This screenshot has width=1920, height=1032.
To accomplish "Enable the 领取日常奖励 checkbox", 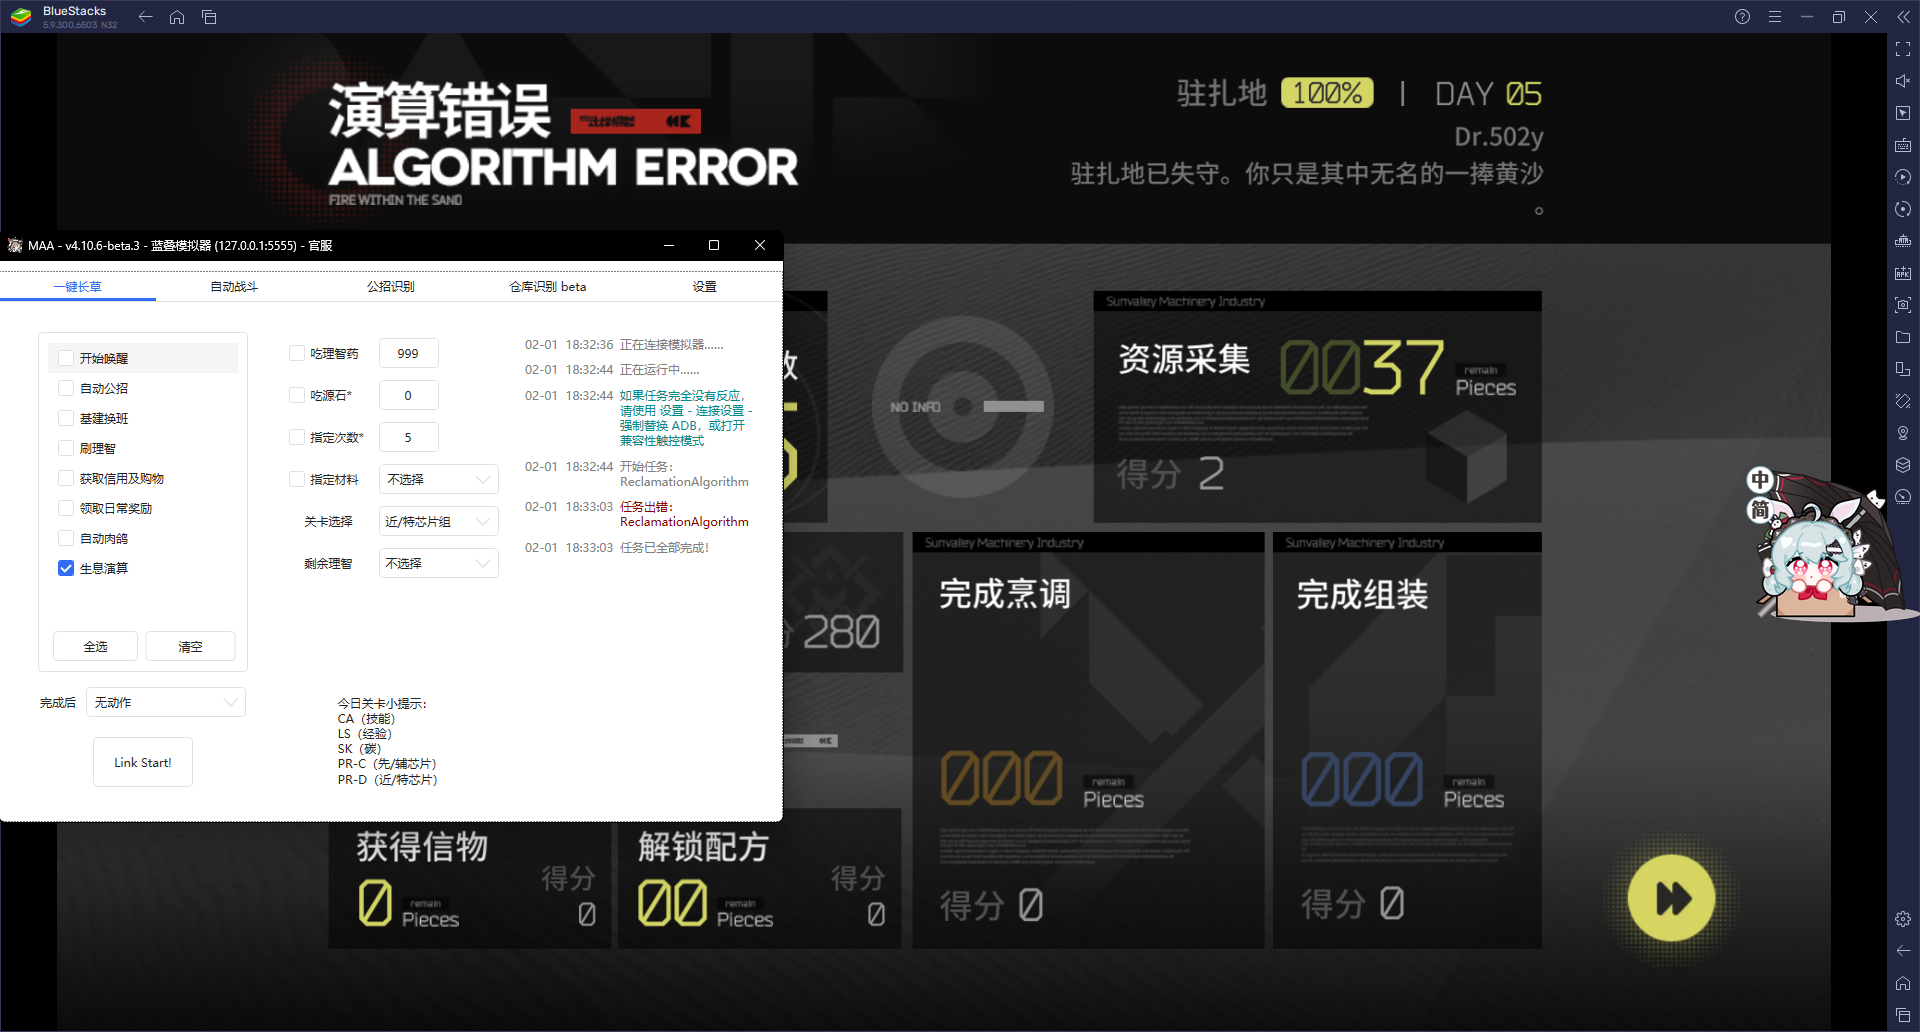I will pos(66,508).
